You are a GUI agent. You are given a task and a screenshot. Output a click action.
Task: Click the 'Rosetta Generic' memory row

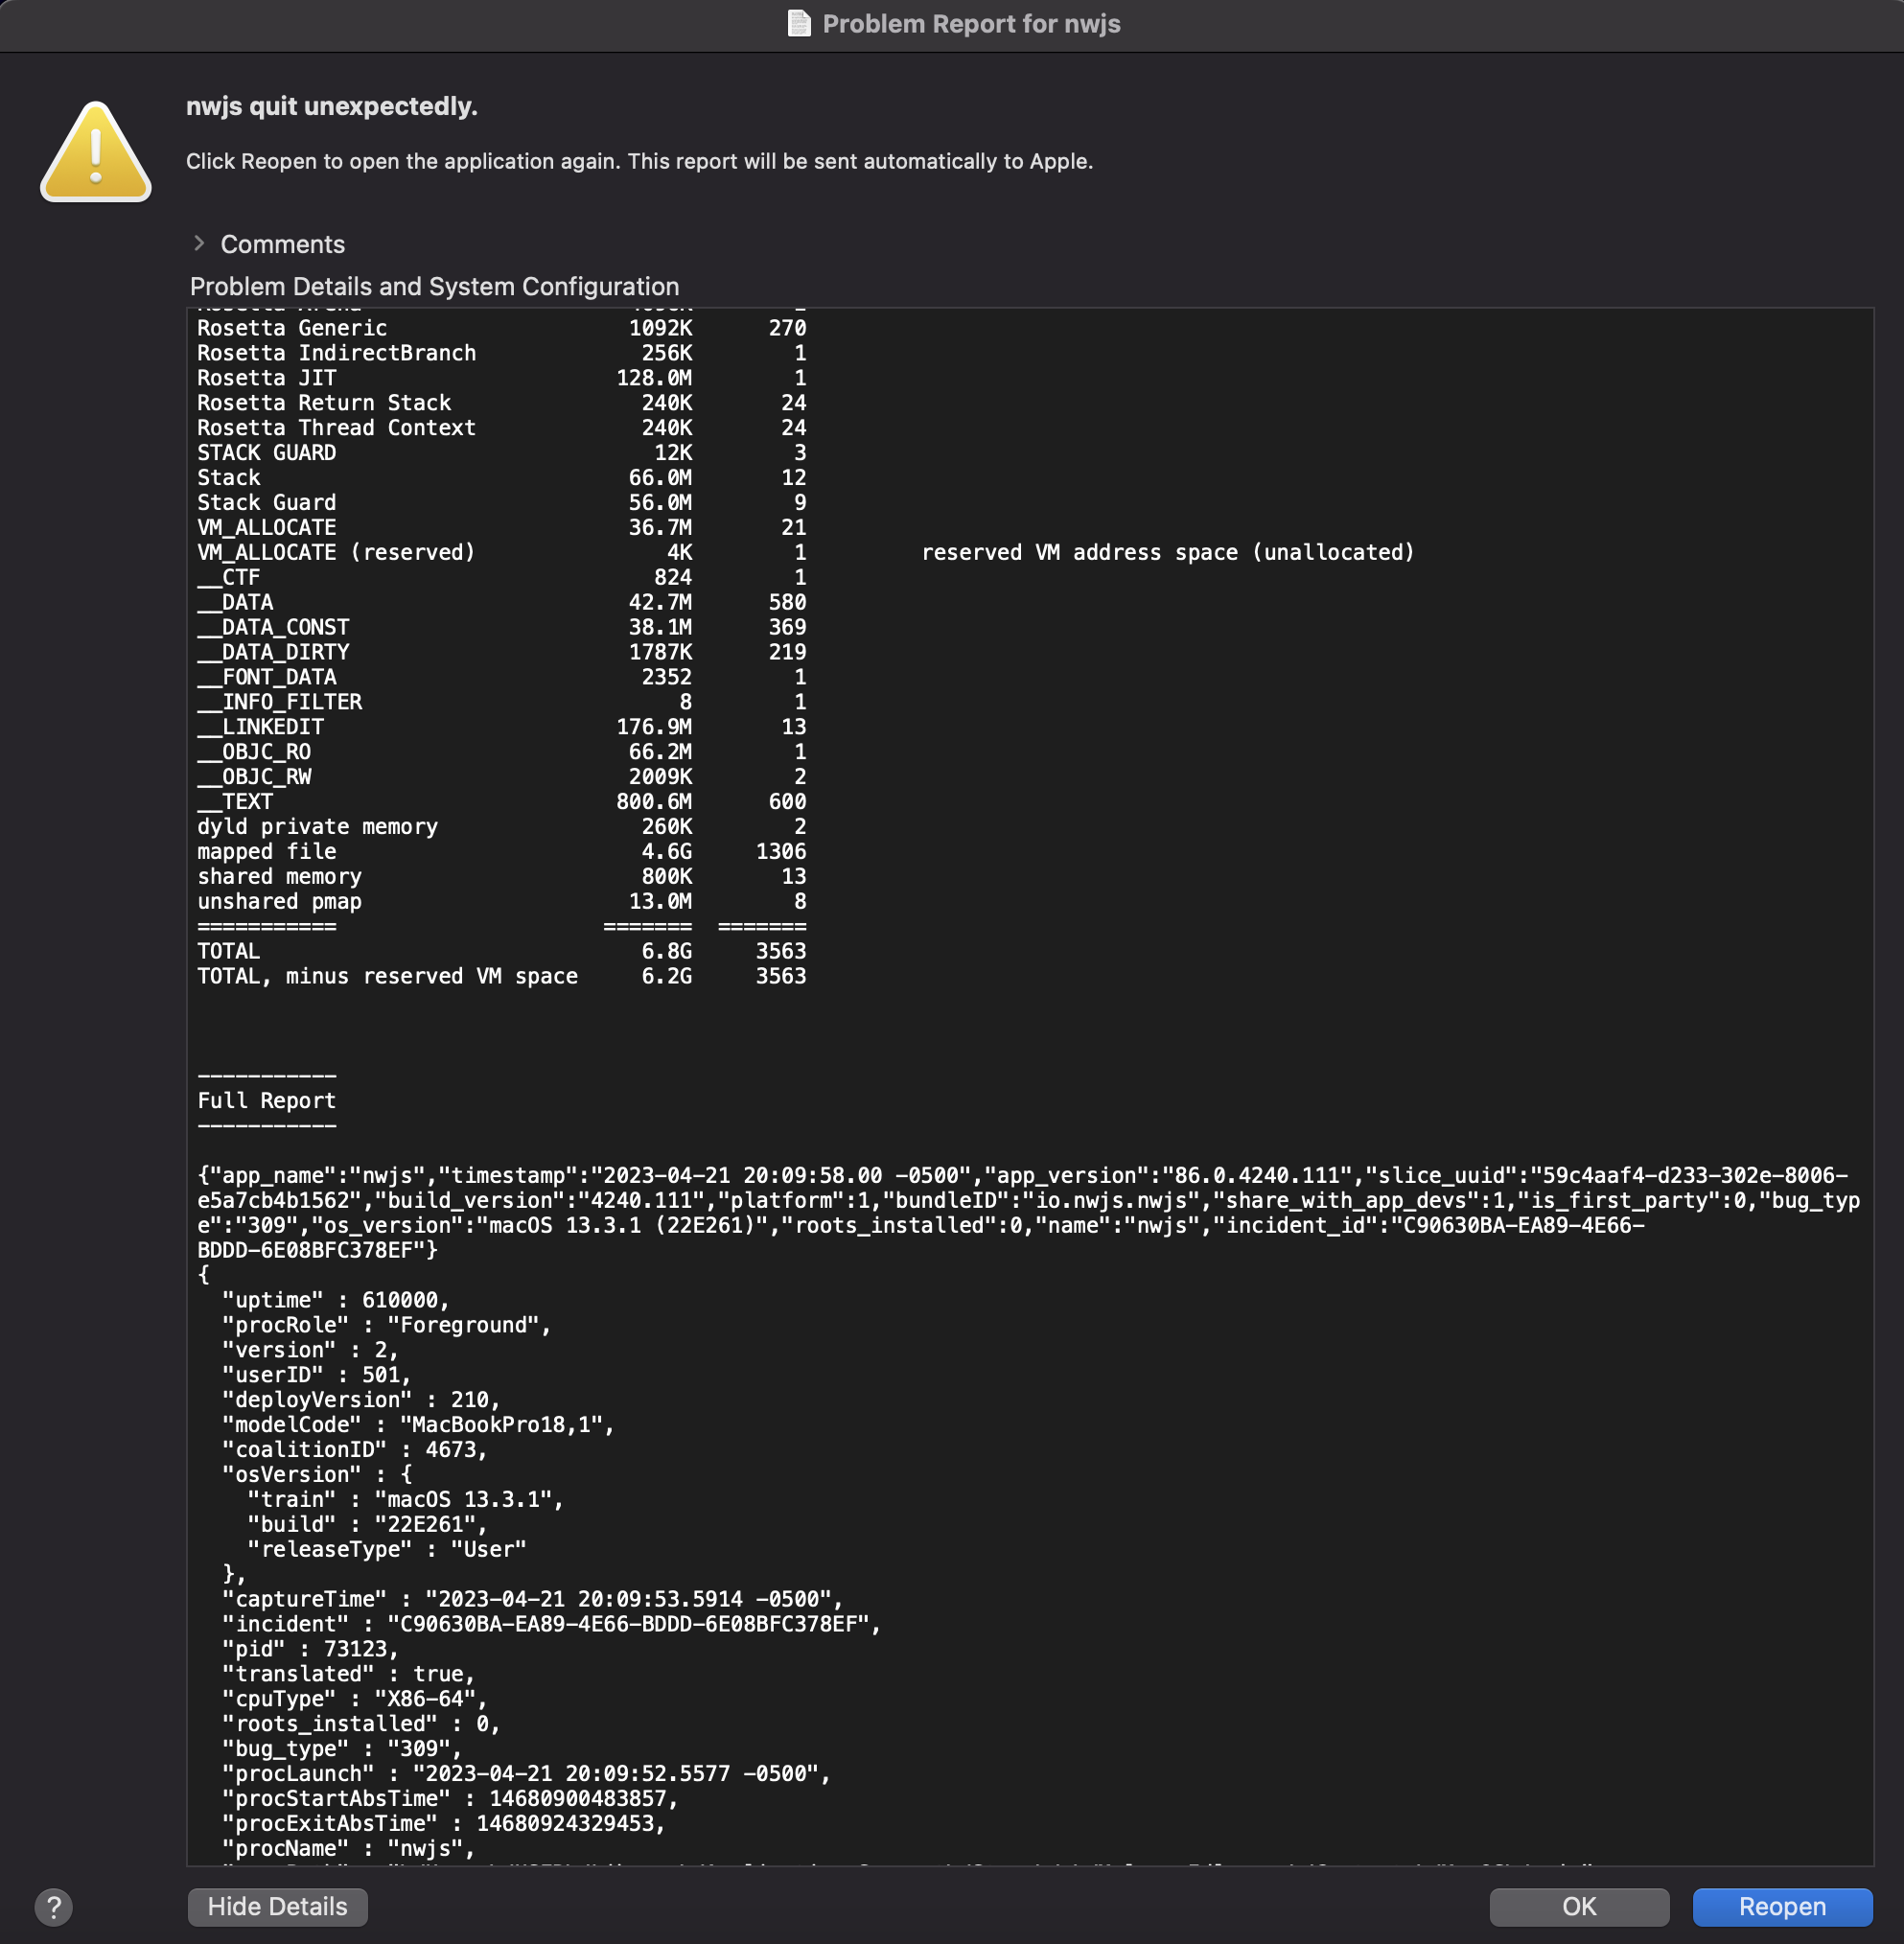pyautogui.click(x=501, y=328)
